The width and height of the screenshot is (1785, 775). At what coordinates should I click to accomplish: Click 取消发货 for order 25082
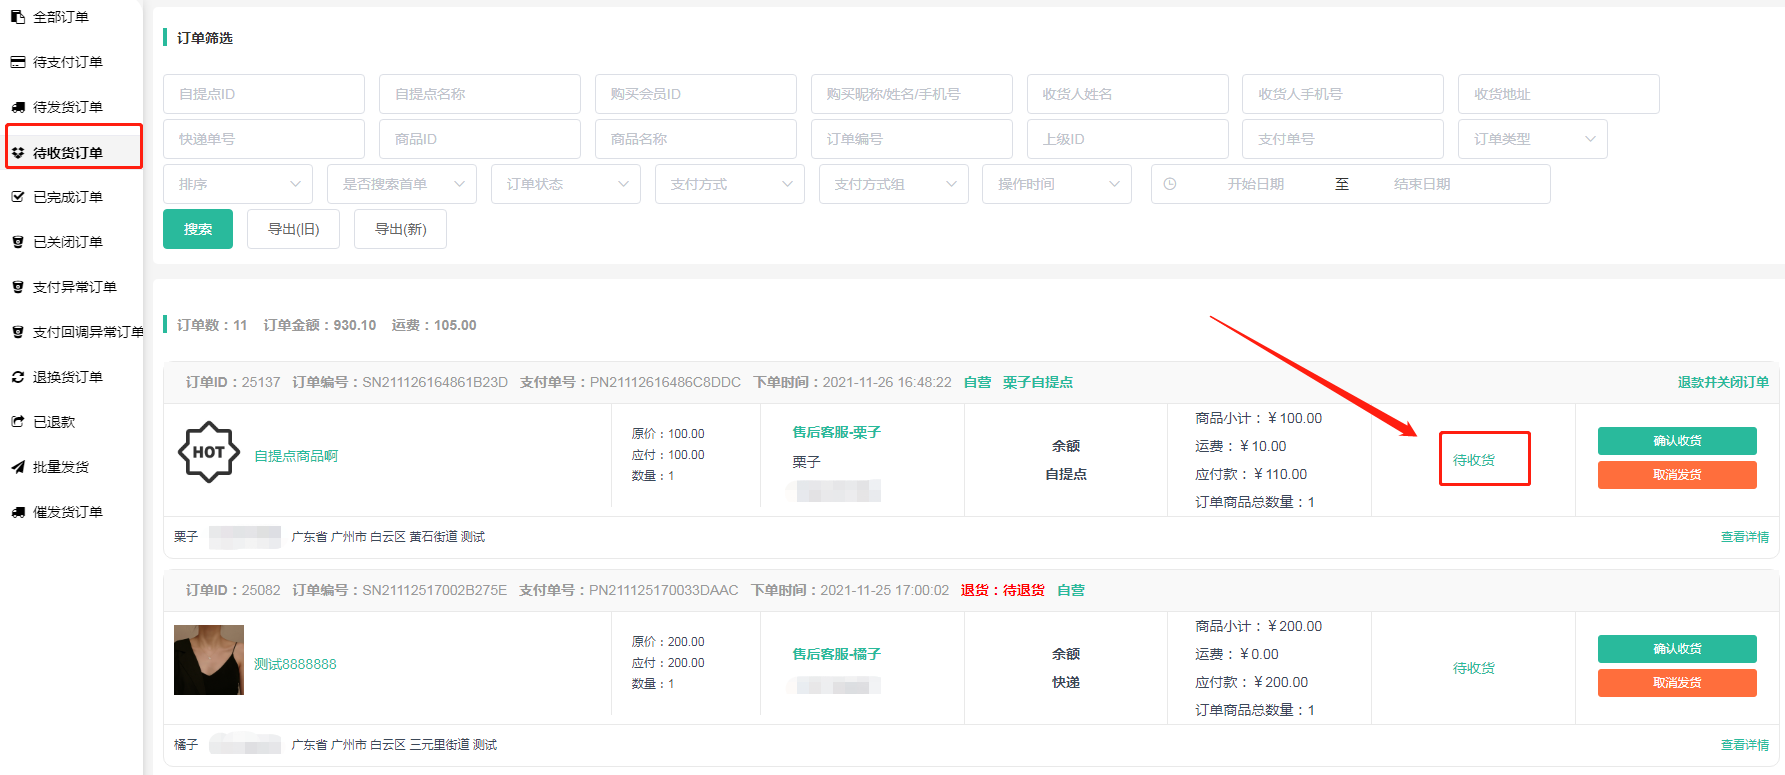tap(1677, 683)
